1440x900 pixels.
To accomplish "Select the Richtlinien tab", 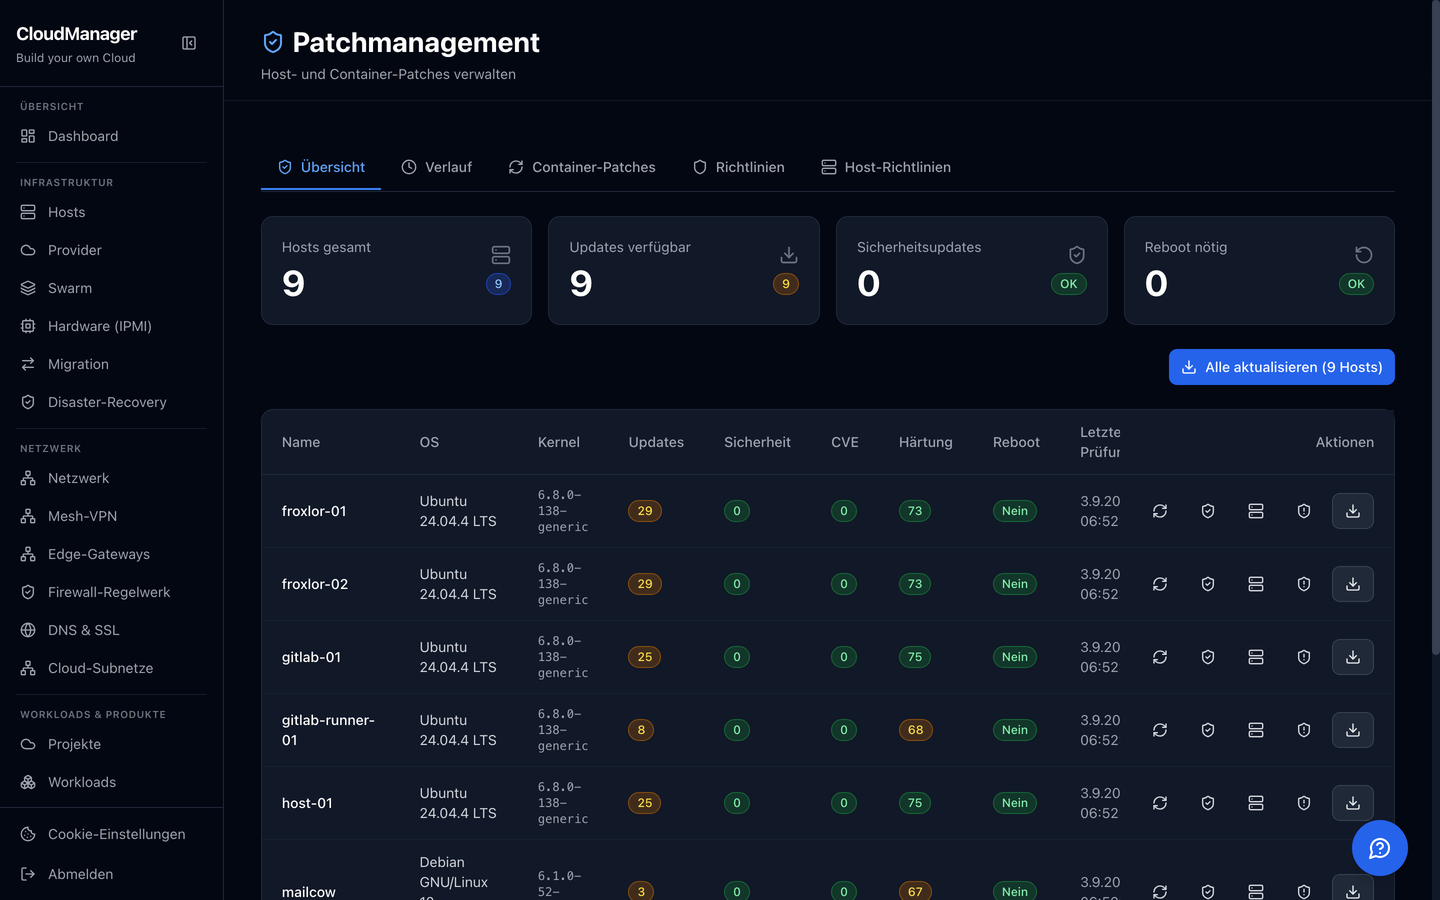I will [739, 167].
